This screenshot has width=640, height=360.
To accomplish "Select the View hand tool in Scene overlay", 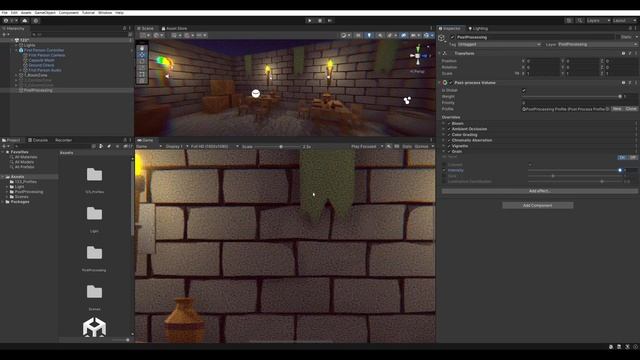I will tap(142, 48).
